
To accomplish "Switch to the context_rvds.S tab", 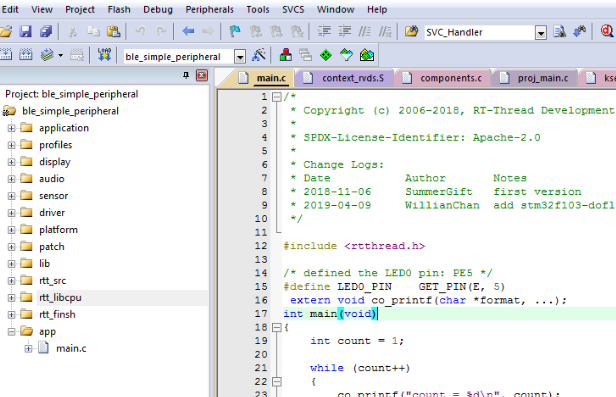I will click(345, 78).
